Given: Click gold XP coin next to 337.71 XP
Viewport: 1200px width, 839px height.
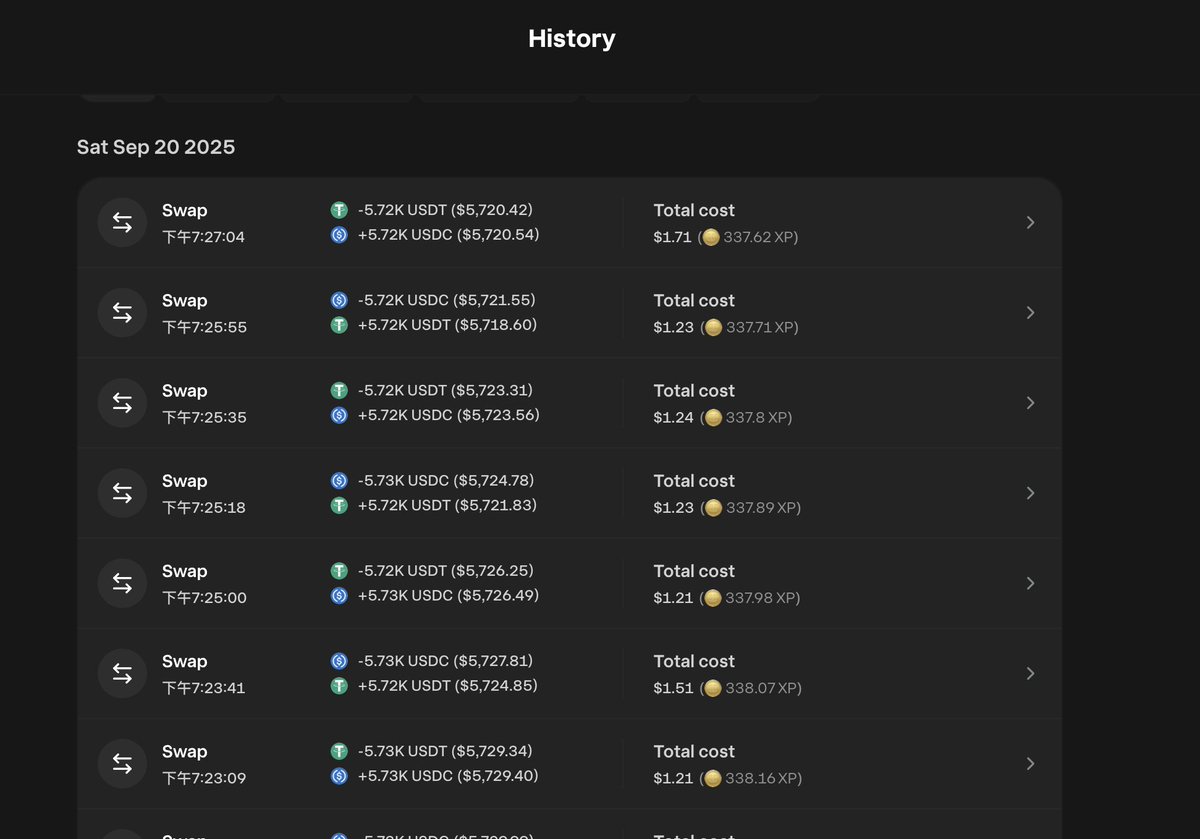Looking at the screenshot, I should point(713,327).
